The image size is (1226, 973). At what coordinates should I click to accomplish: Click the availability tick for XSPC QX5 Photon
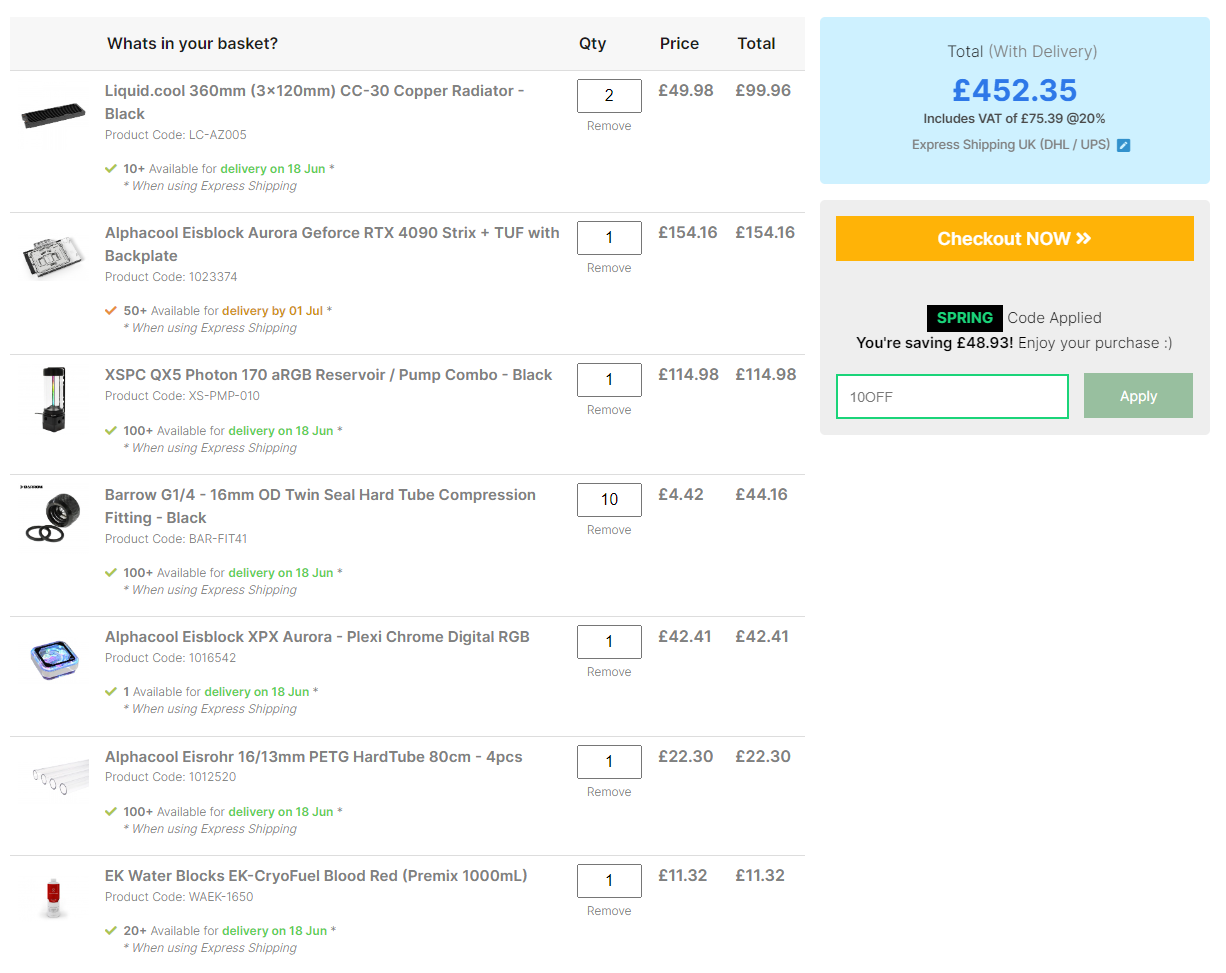pos(111,430)
